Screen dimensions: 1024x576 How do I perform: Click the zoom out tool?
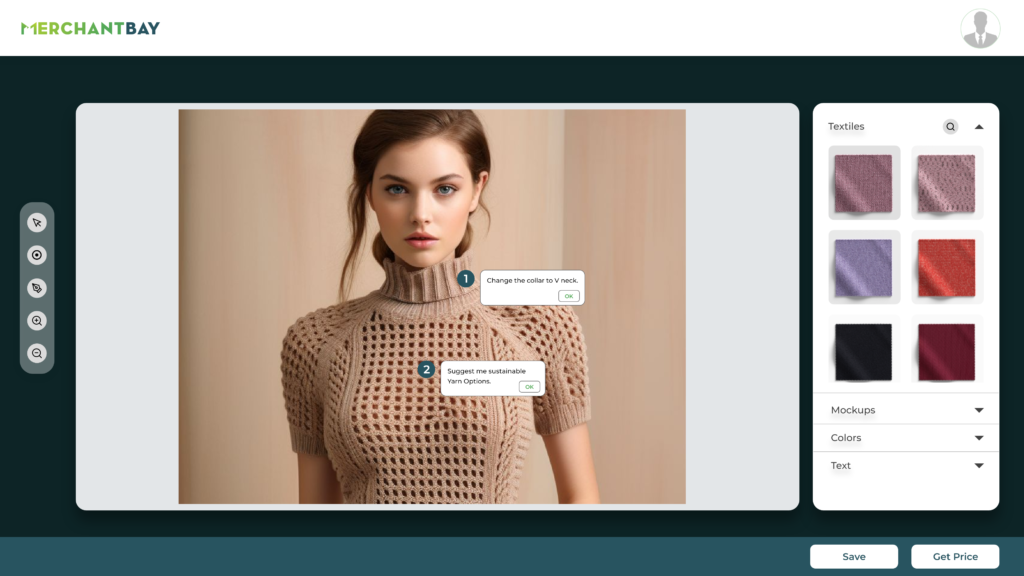point(37,353)
